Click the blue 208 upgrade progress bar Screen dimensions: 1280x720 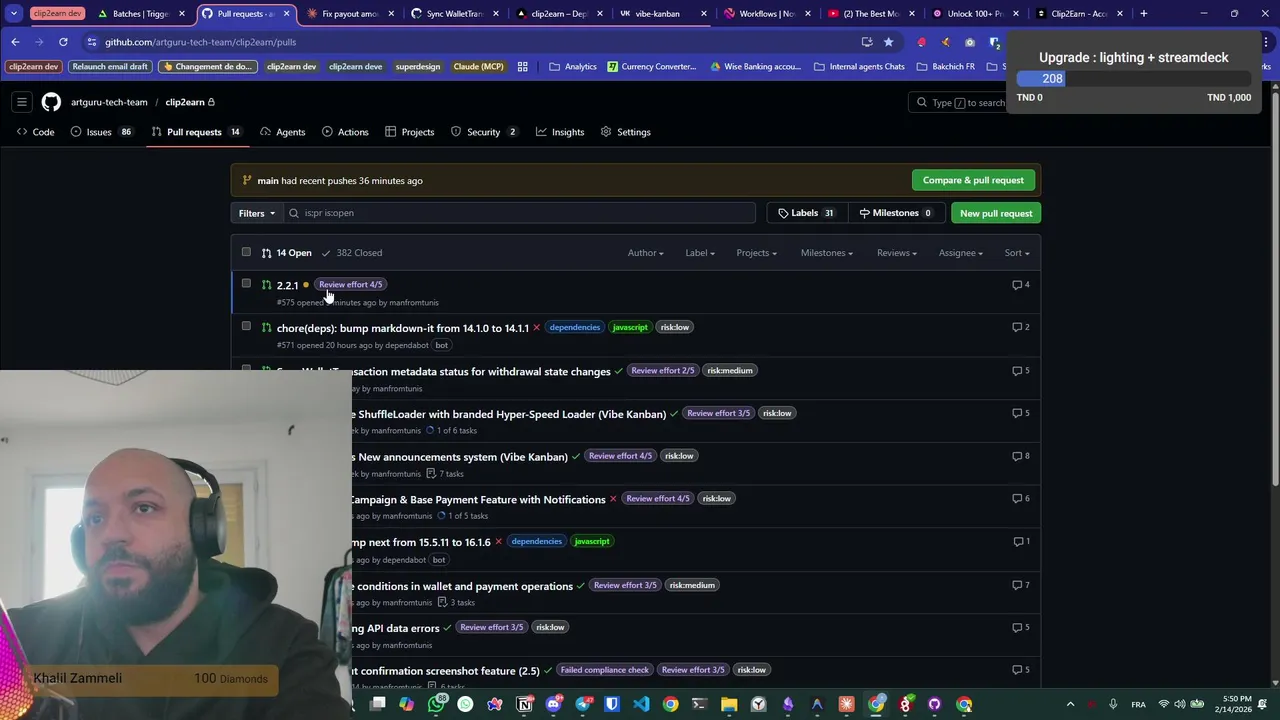coord(1040,79)
